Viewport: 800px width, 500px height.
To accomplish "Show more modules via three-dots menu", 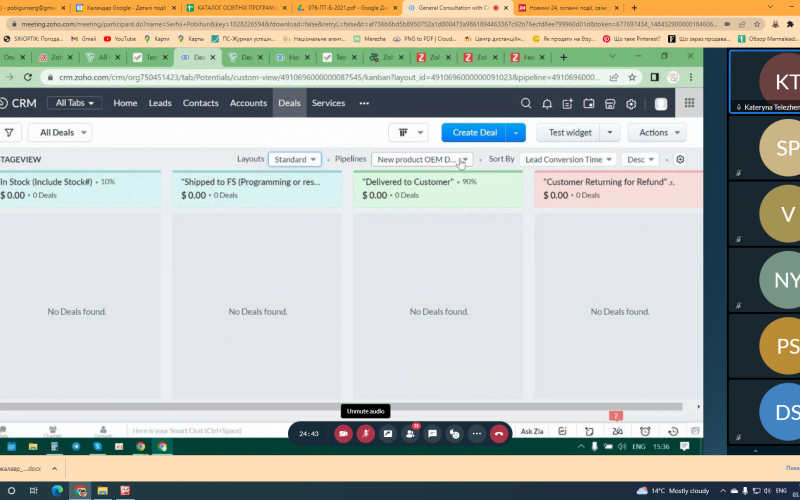I will 364,103.
